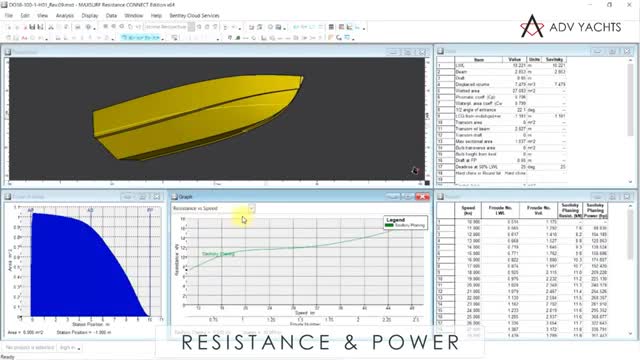Select the Displaced volume row in Data table
Image resolution: width=640 pixels, height=360 pixels.
(x=502, y=84)
